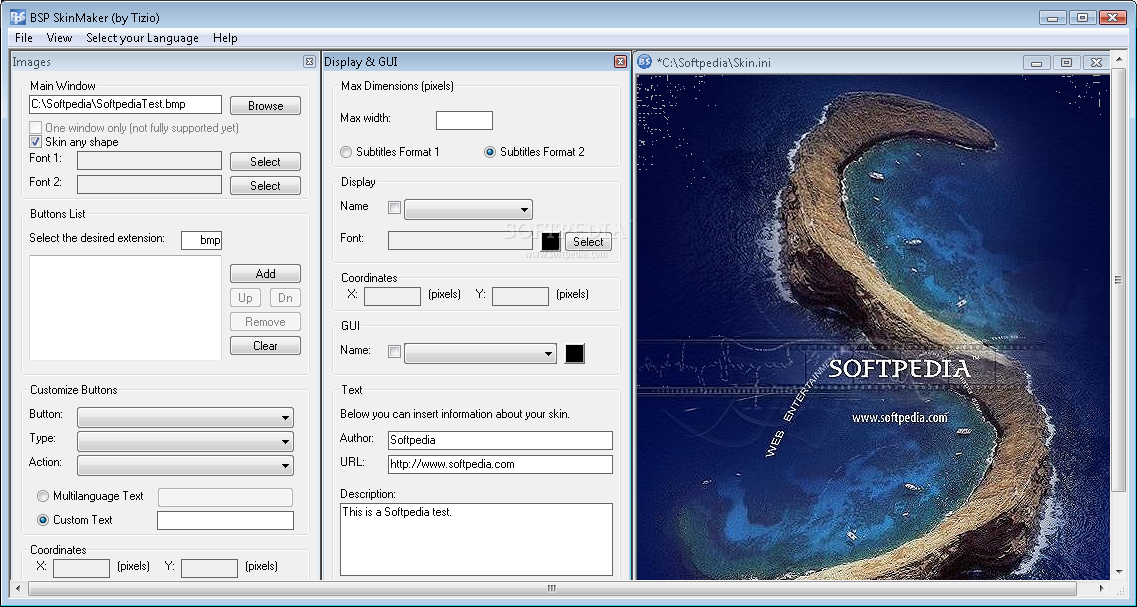Viewport: 1137px width, 607px height.
Task: Open the File menu
Action: point(24,38)
